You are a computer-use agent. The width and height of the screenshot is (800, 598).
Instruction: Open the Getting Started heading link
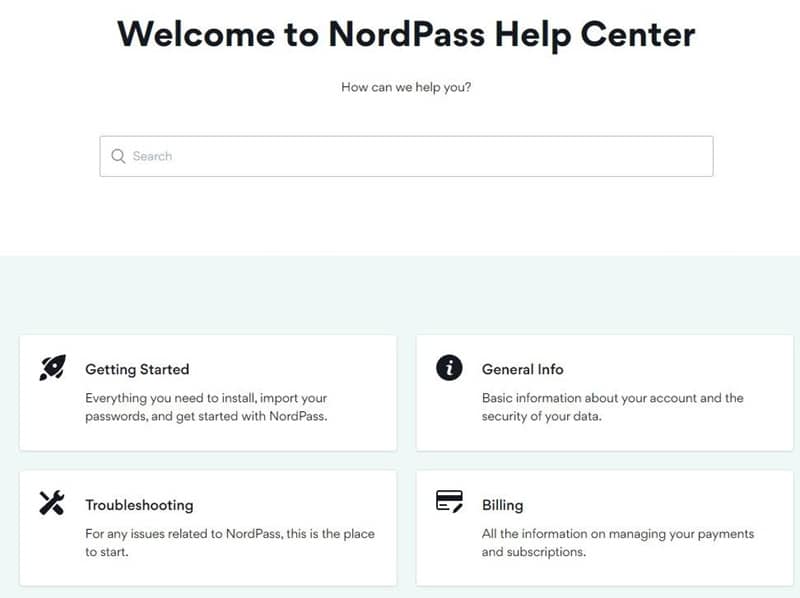137,369
